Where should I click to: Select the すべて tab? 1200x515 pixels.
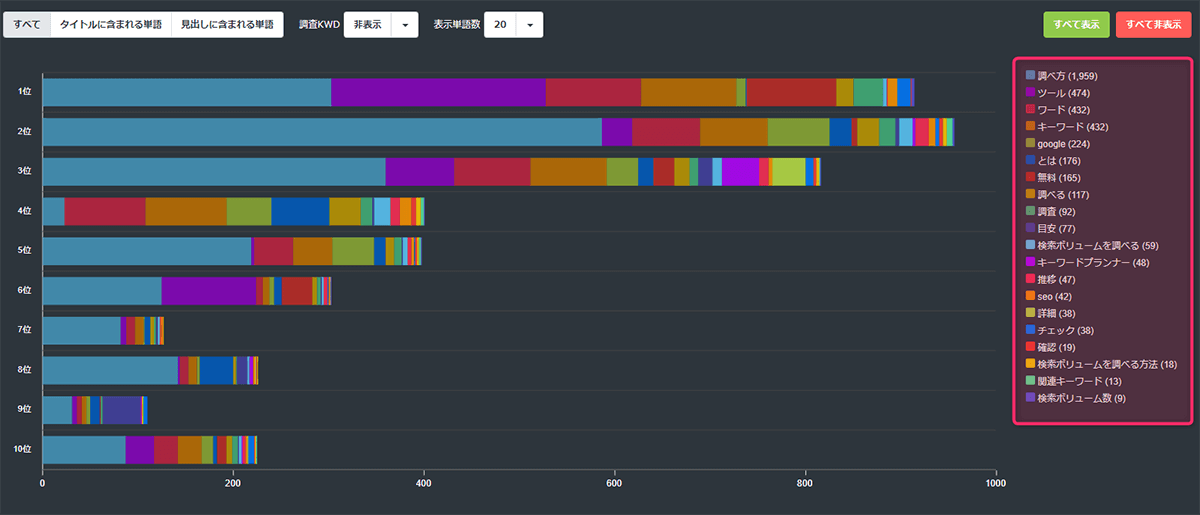tap(27, 25)
